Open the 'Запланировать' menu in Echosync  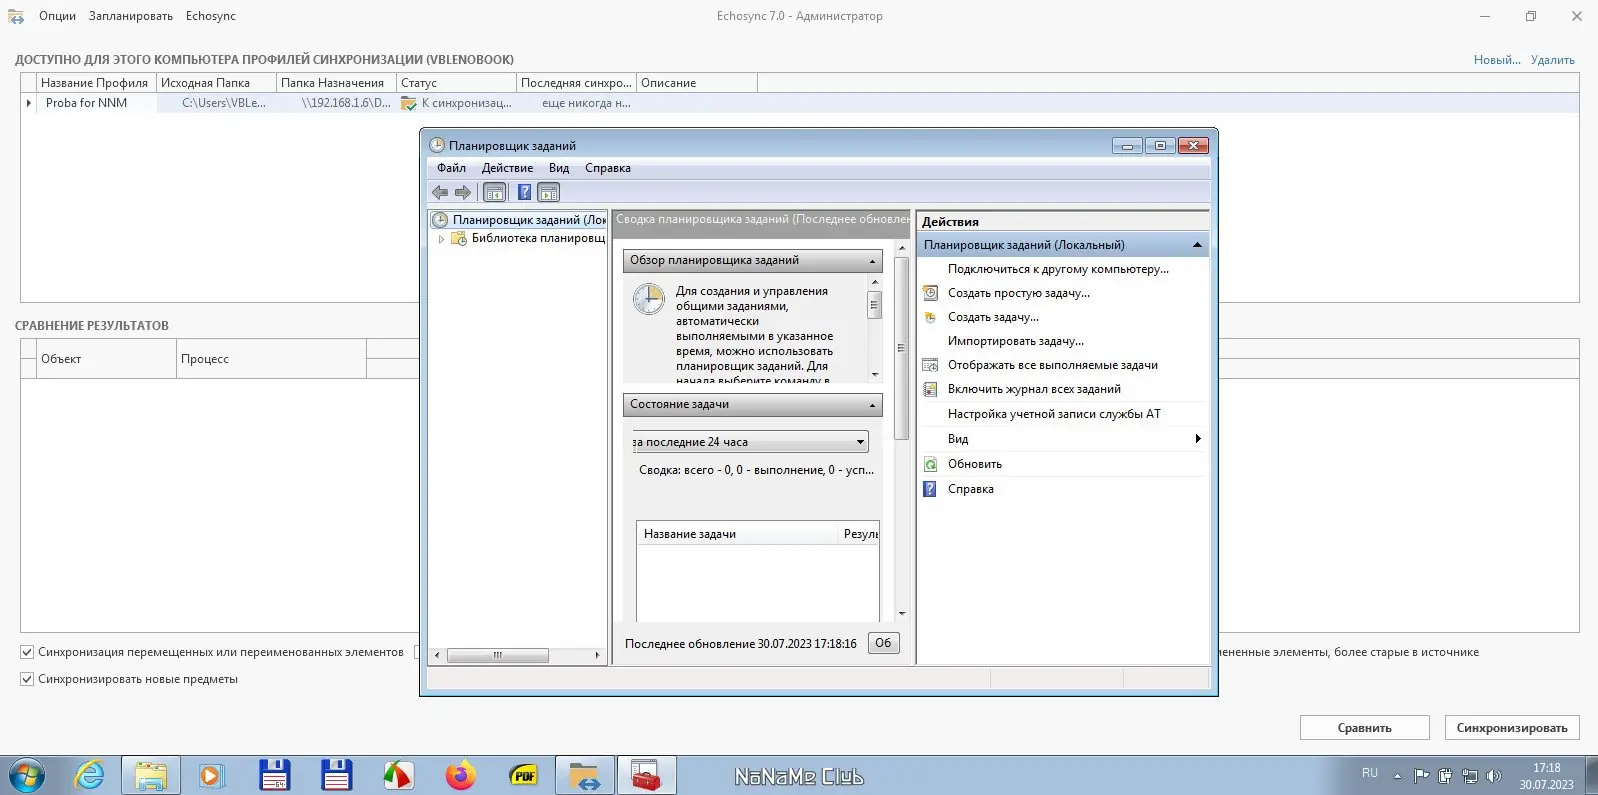click(x=131, y=16)
